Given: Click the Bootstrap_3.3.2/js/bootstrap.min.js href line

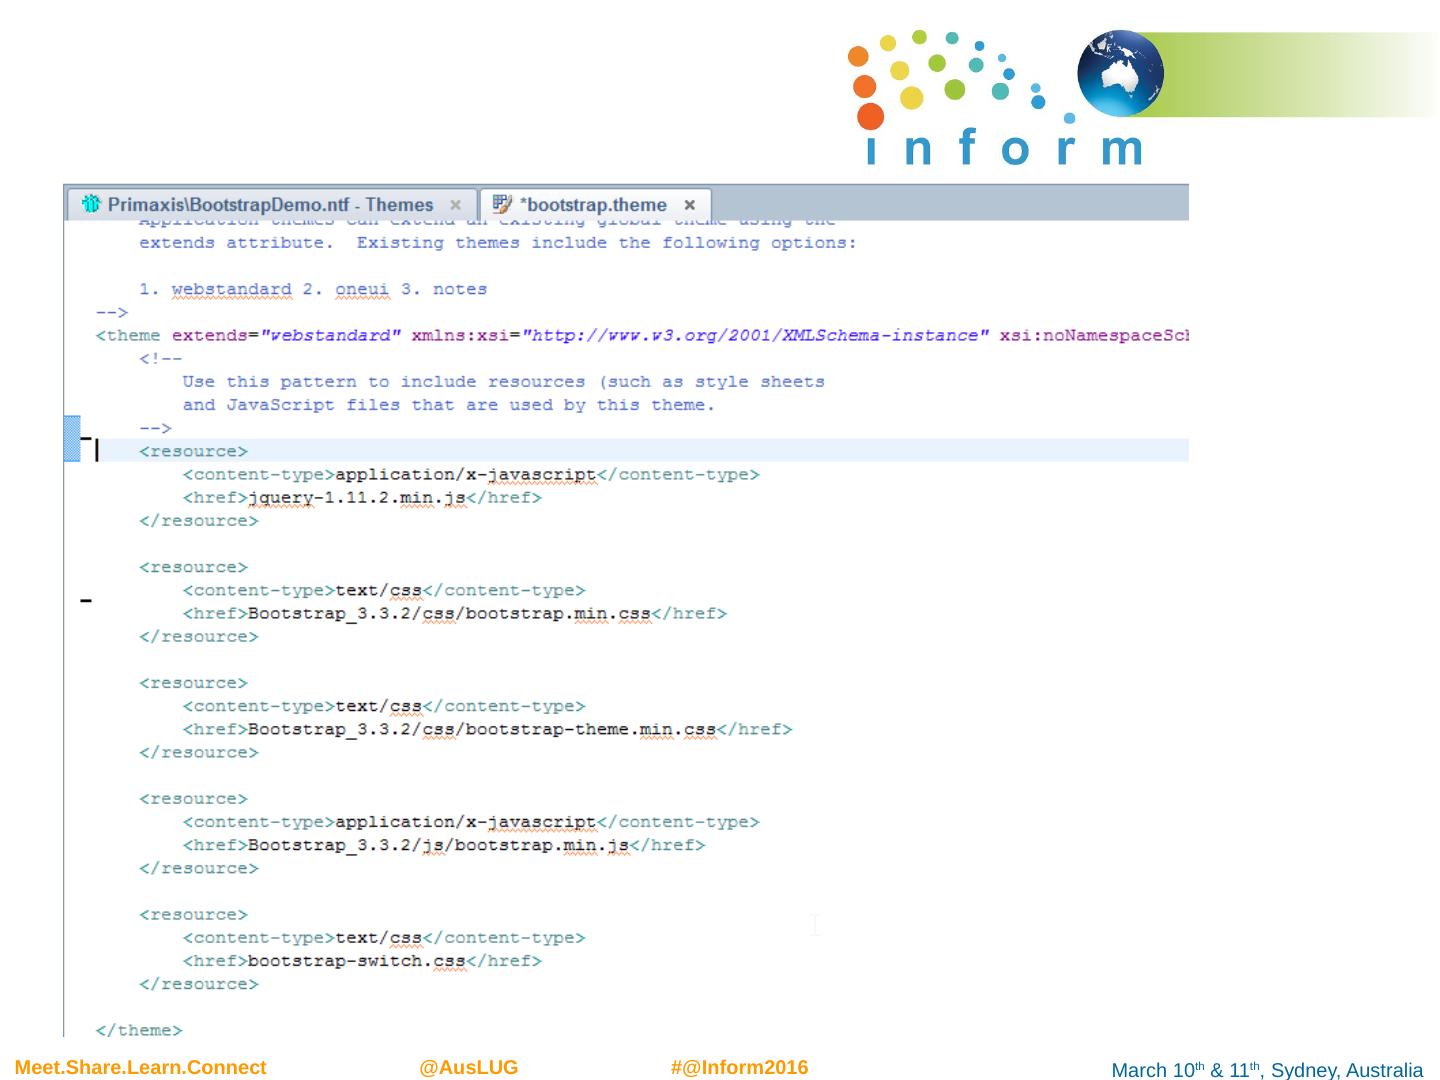Looking at the screenshot, I should (x=443, y=846).
